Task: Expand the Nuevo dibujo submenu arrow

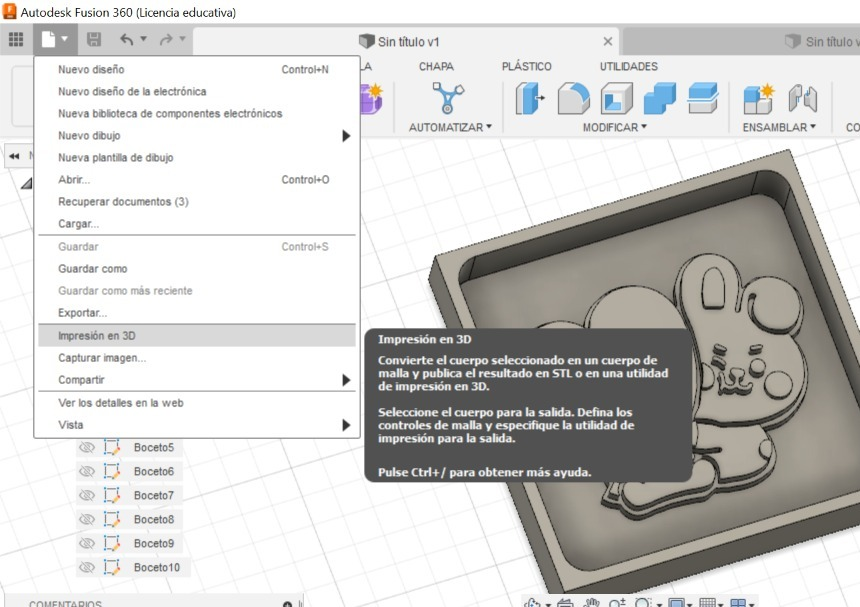Action: (346, 135)
